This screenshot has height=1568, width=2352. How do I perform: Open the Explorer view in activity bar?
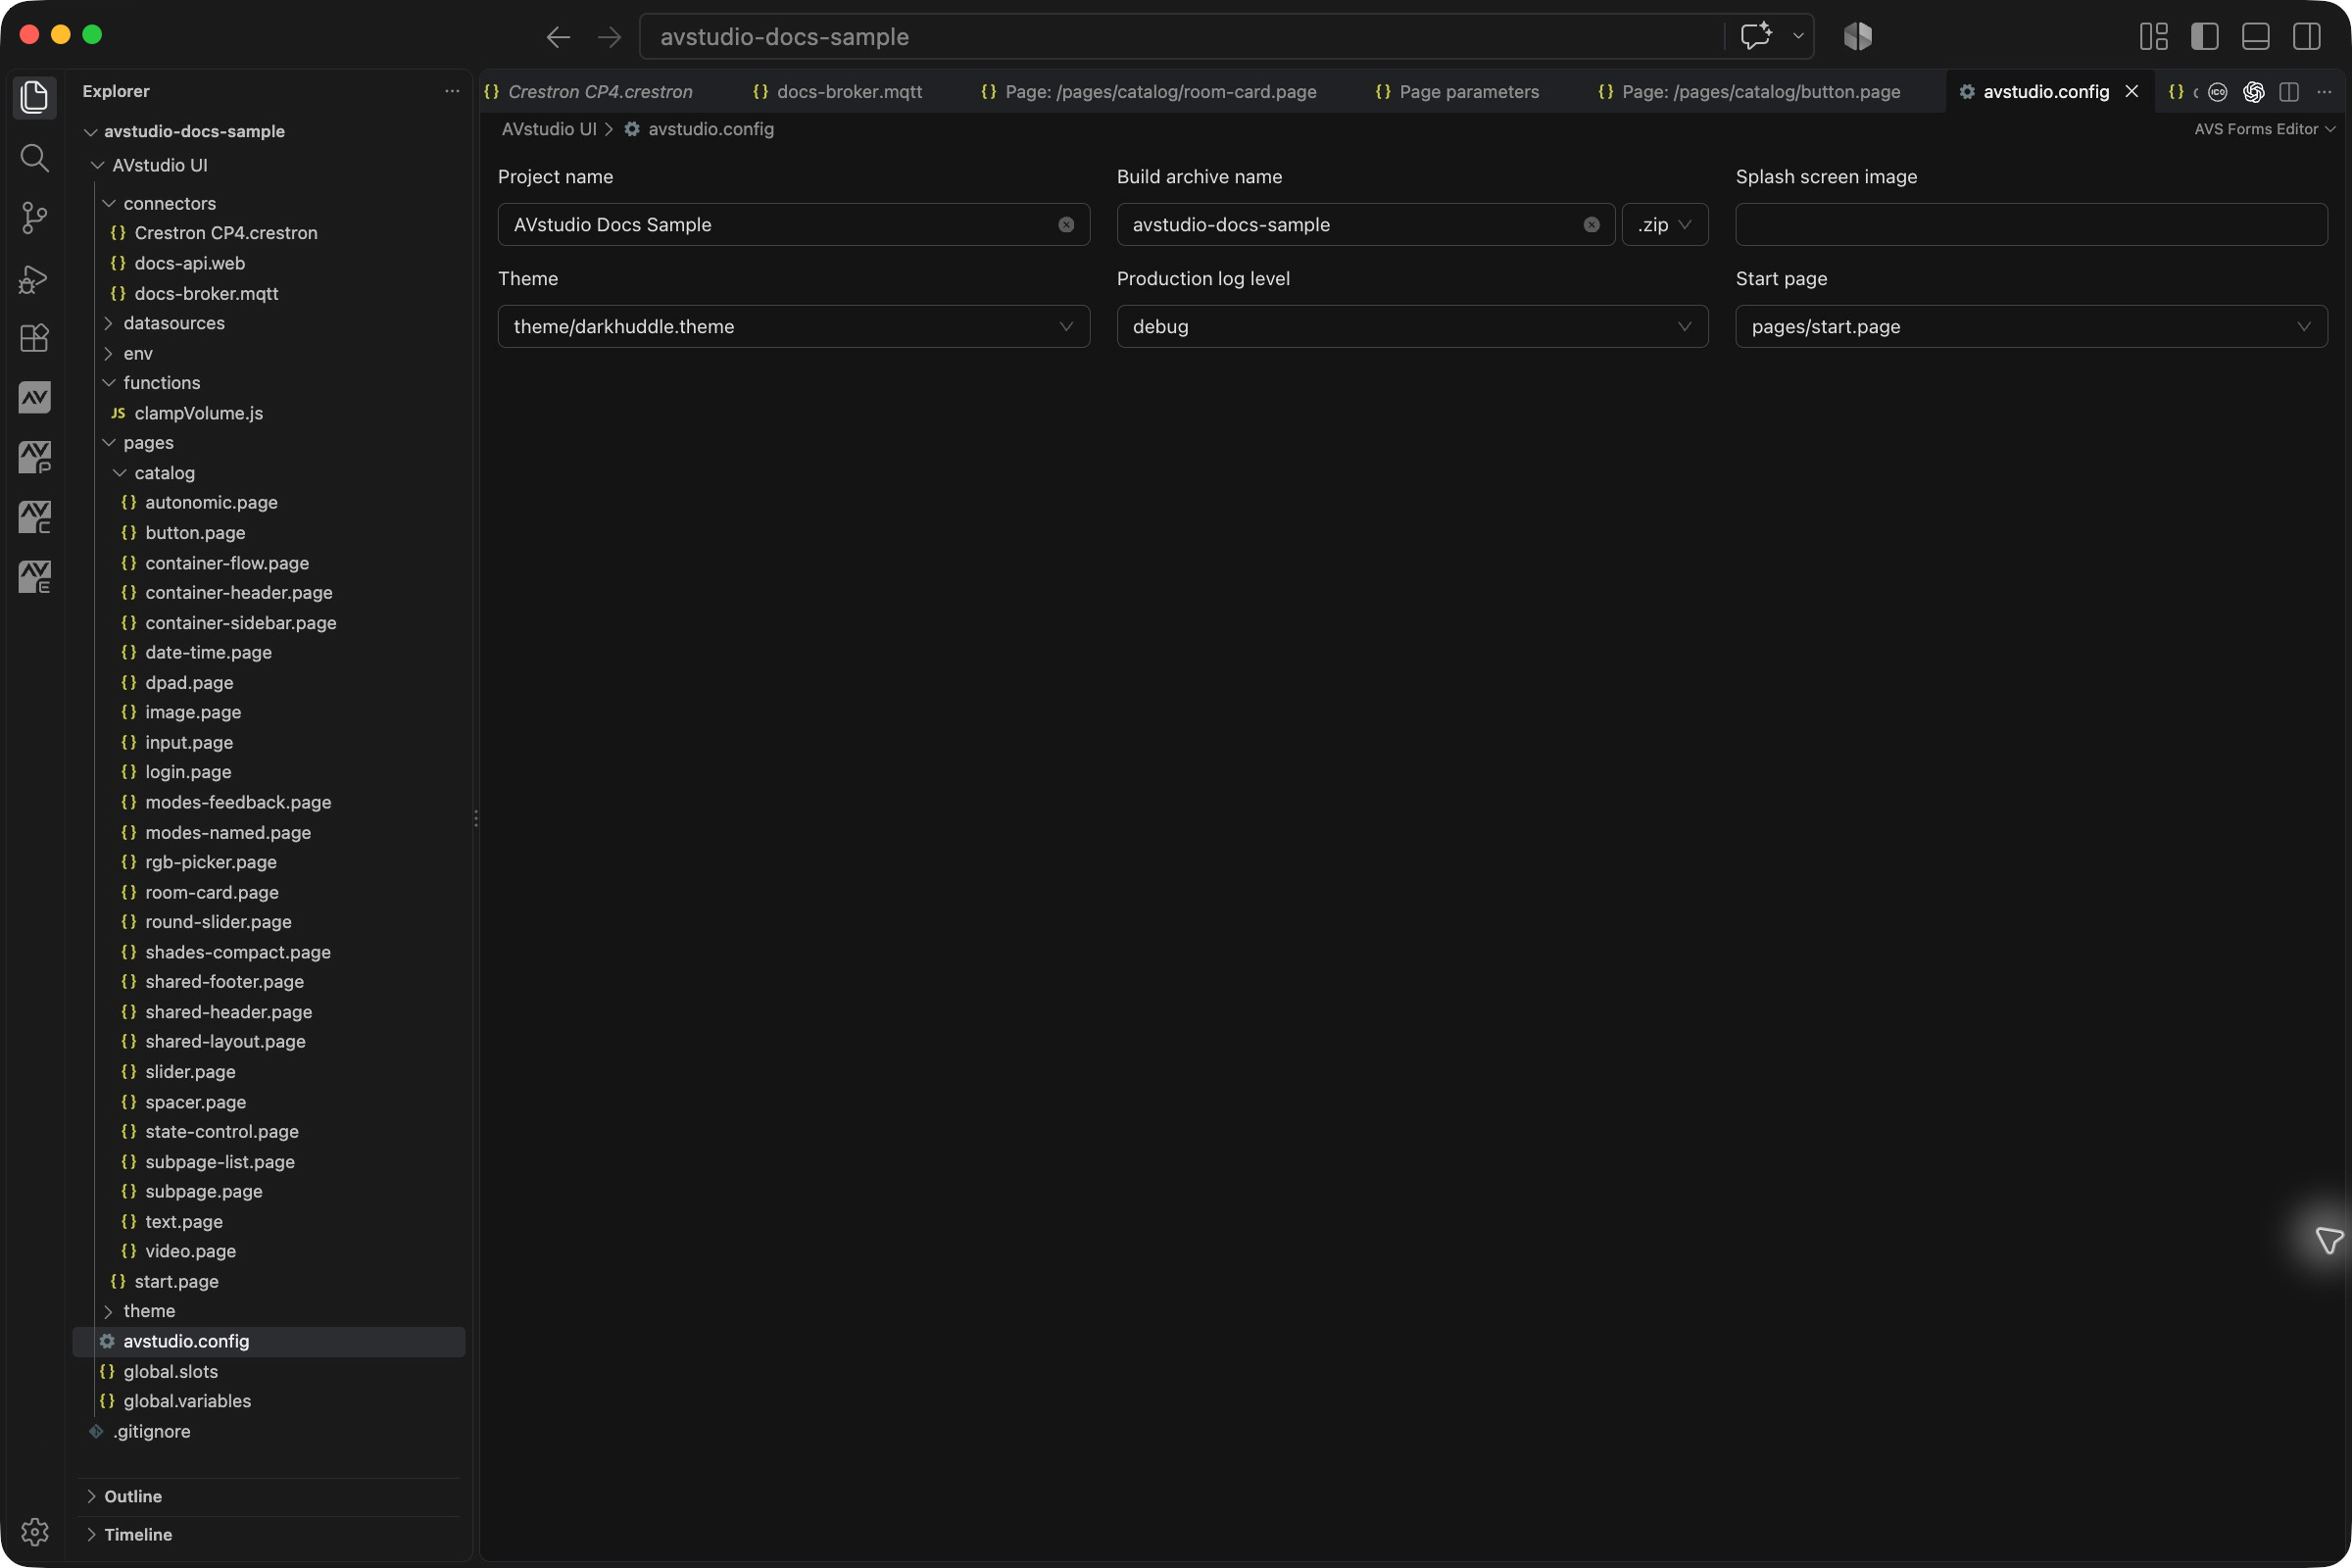(34, 97)
